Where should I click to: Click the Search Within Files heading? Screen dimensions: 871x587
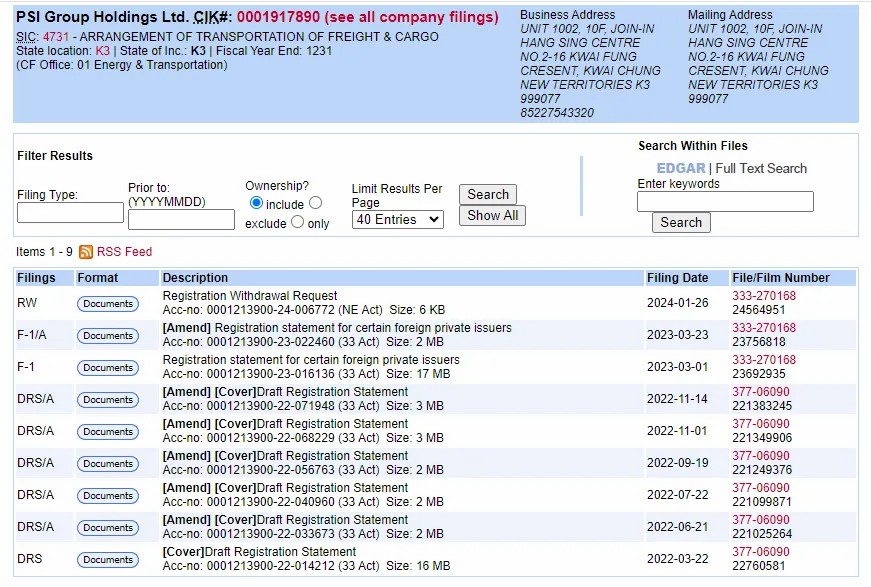click(x=693, y=146)
